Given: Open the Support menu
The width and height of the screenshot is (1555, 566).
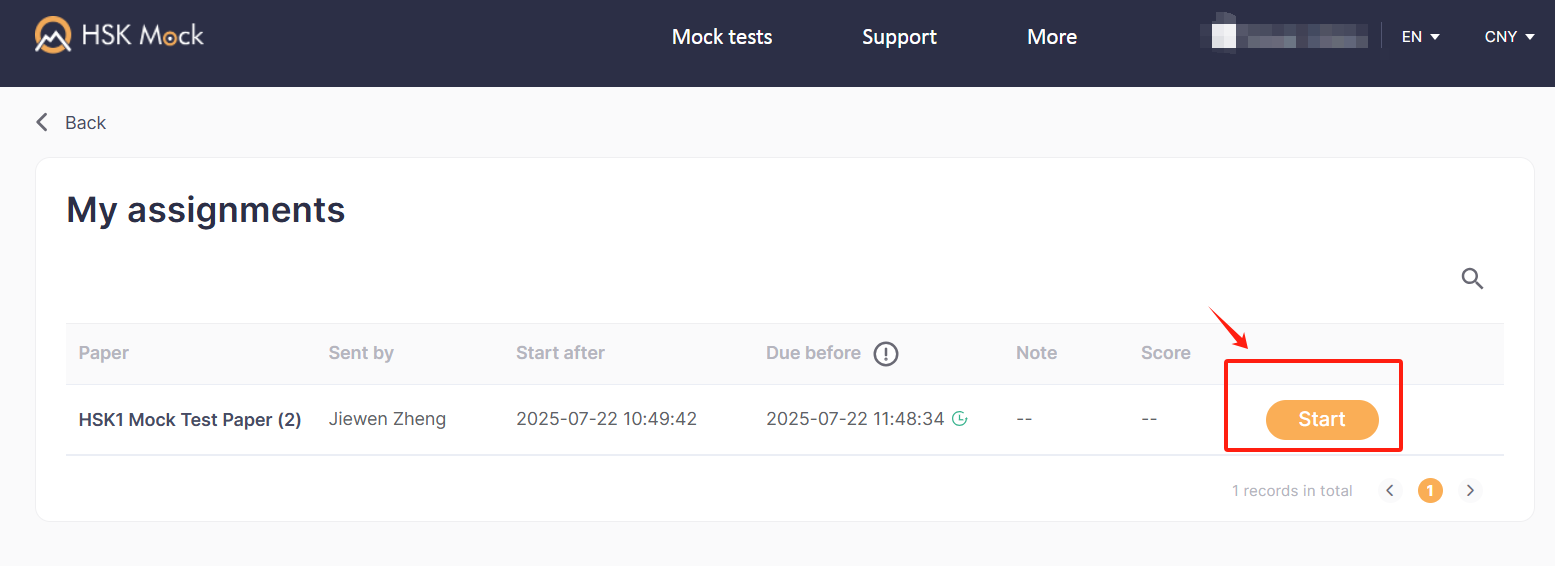Looking at the screenshot, I should coord(899,37).
